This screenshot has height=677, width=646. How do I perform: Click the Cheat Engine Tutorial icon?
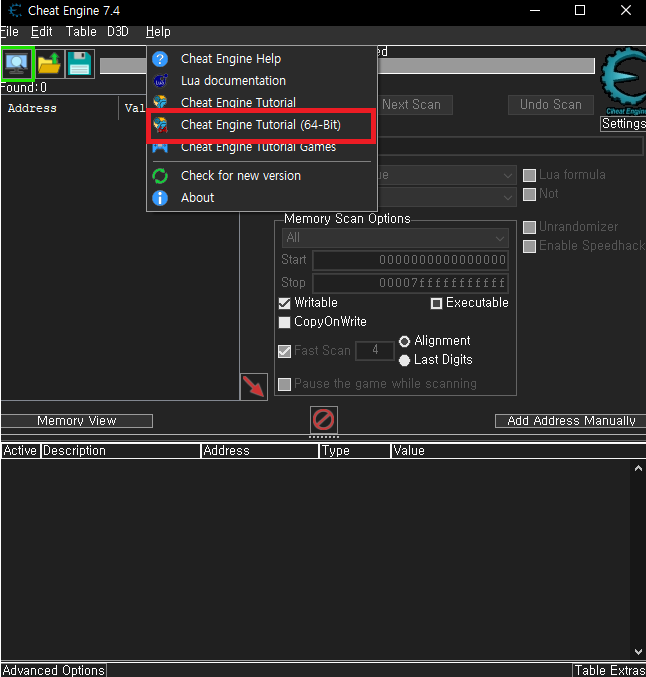(160, 102)
